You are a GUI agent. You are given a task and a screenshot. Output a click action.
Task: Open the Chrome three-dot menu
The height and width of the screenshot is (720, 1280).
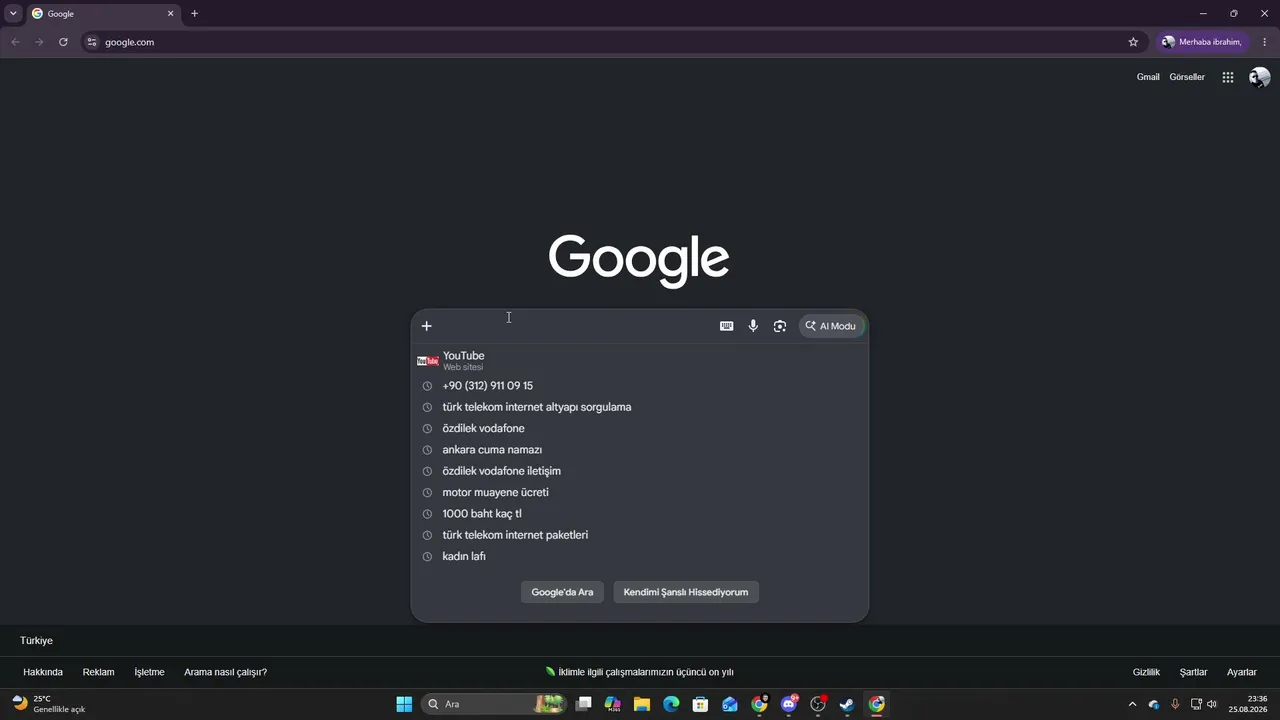tap(1265, 42)
